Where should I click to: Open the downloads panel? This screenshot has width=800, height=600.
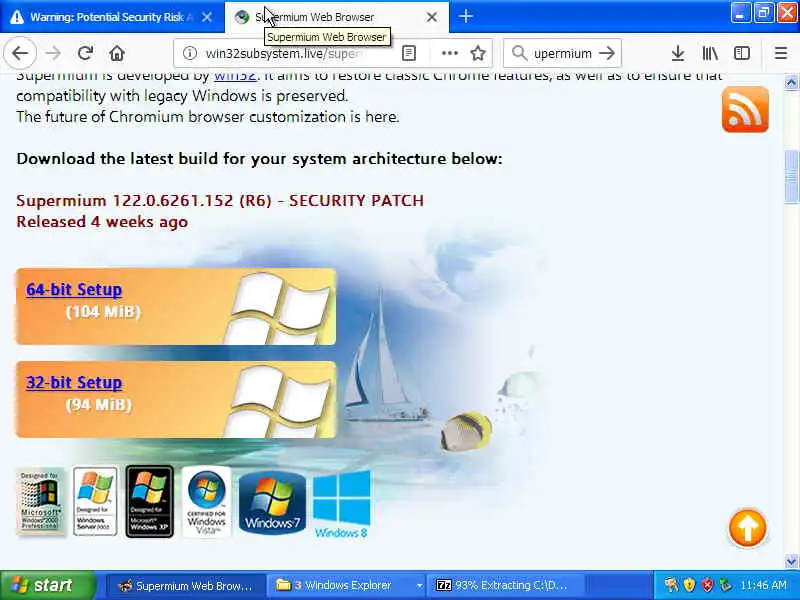678,53
